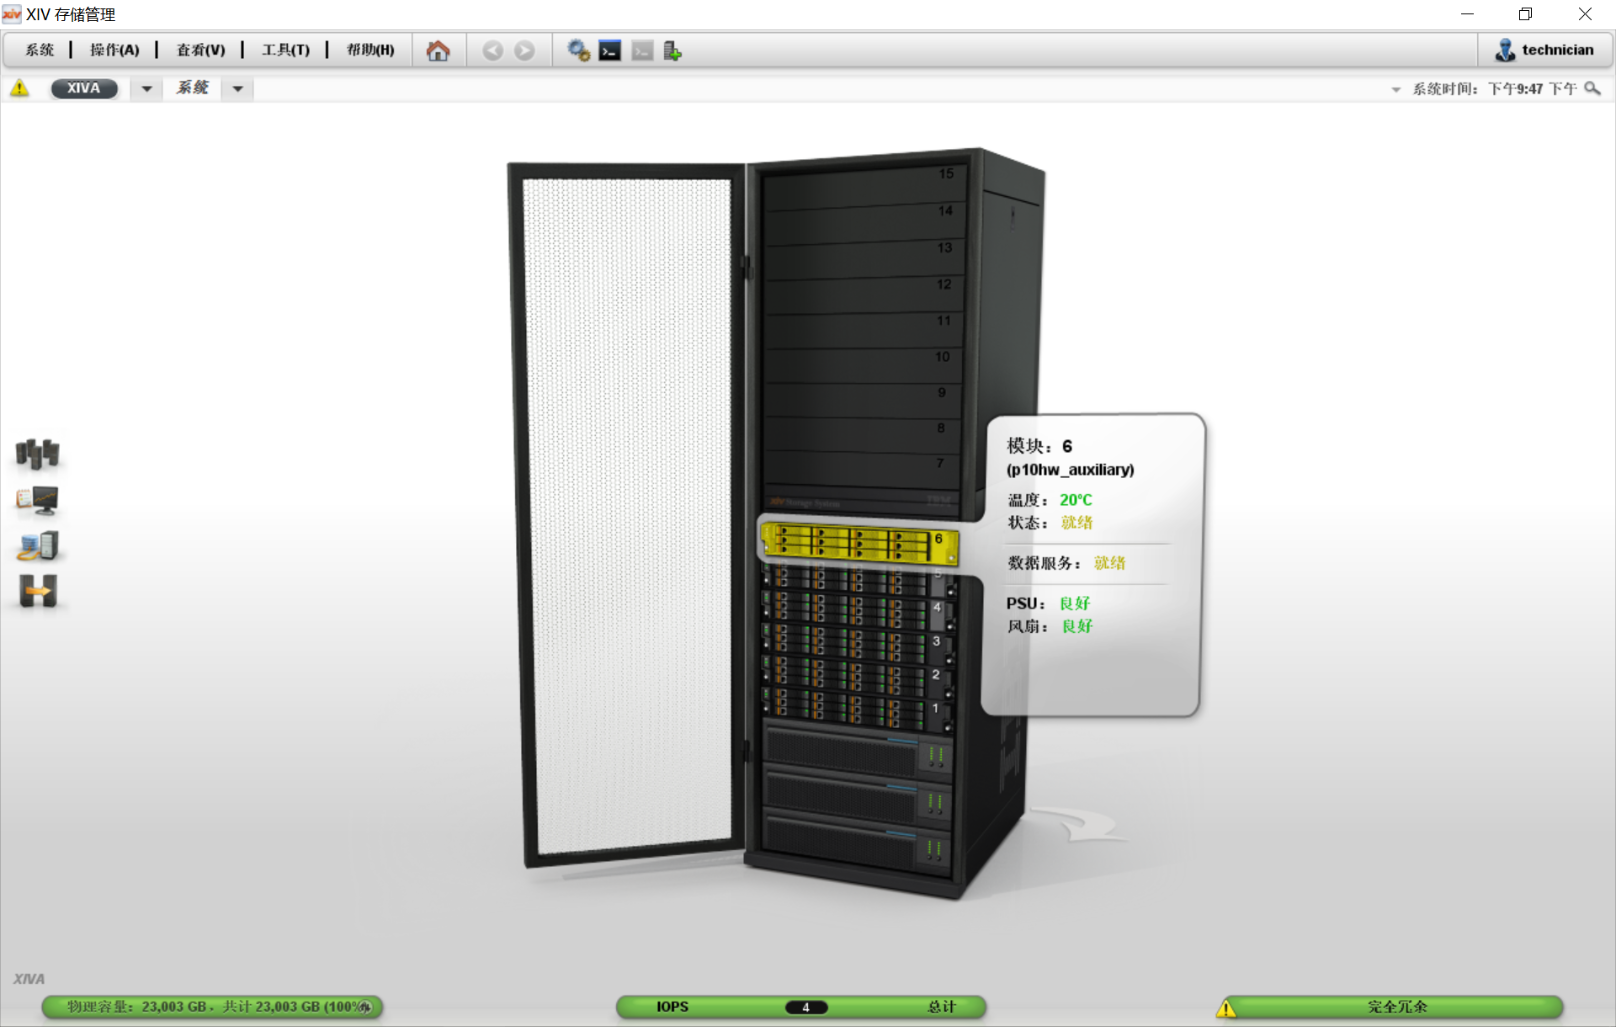Click the technician user button
Screen dimensions: 1616x1027
(1545, 50)
